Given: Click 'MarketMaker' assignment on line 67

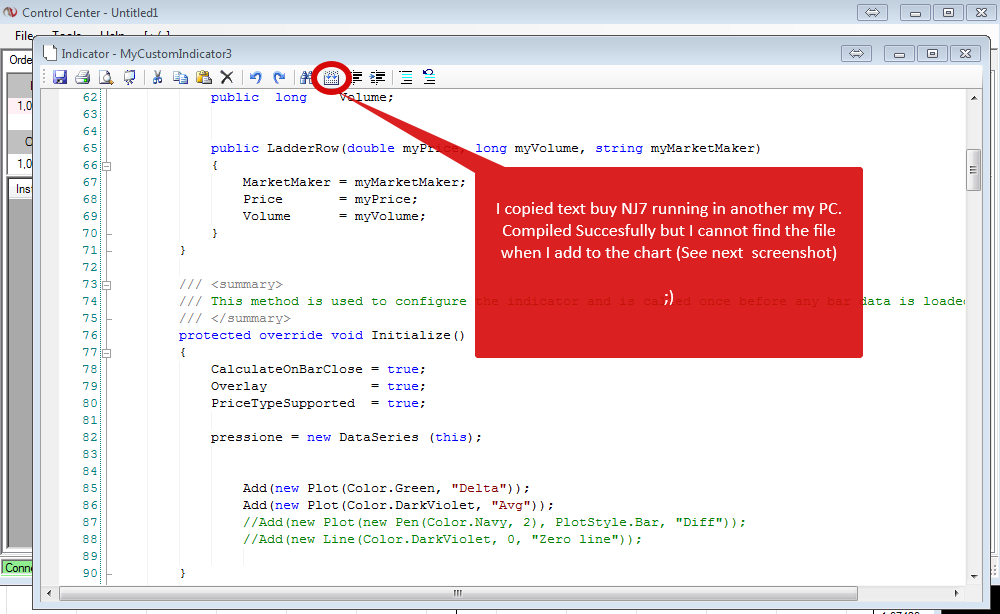Looking at the screenshot, I should coord(286,182).
